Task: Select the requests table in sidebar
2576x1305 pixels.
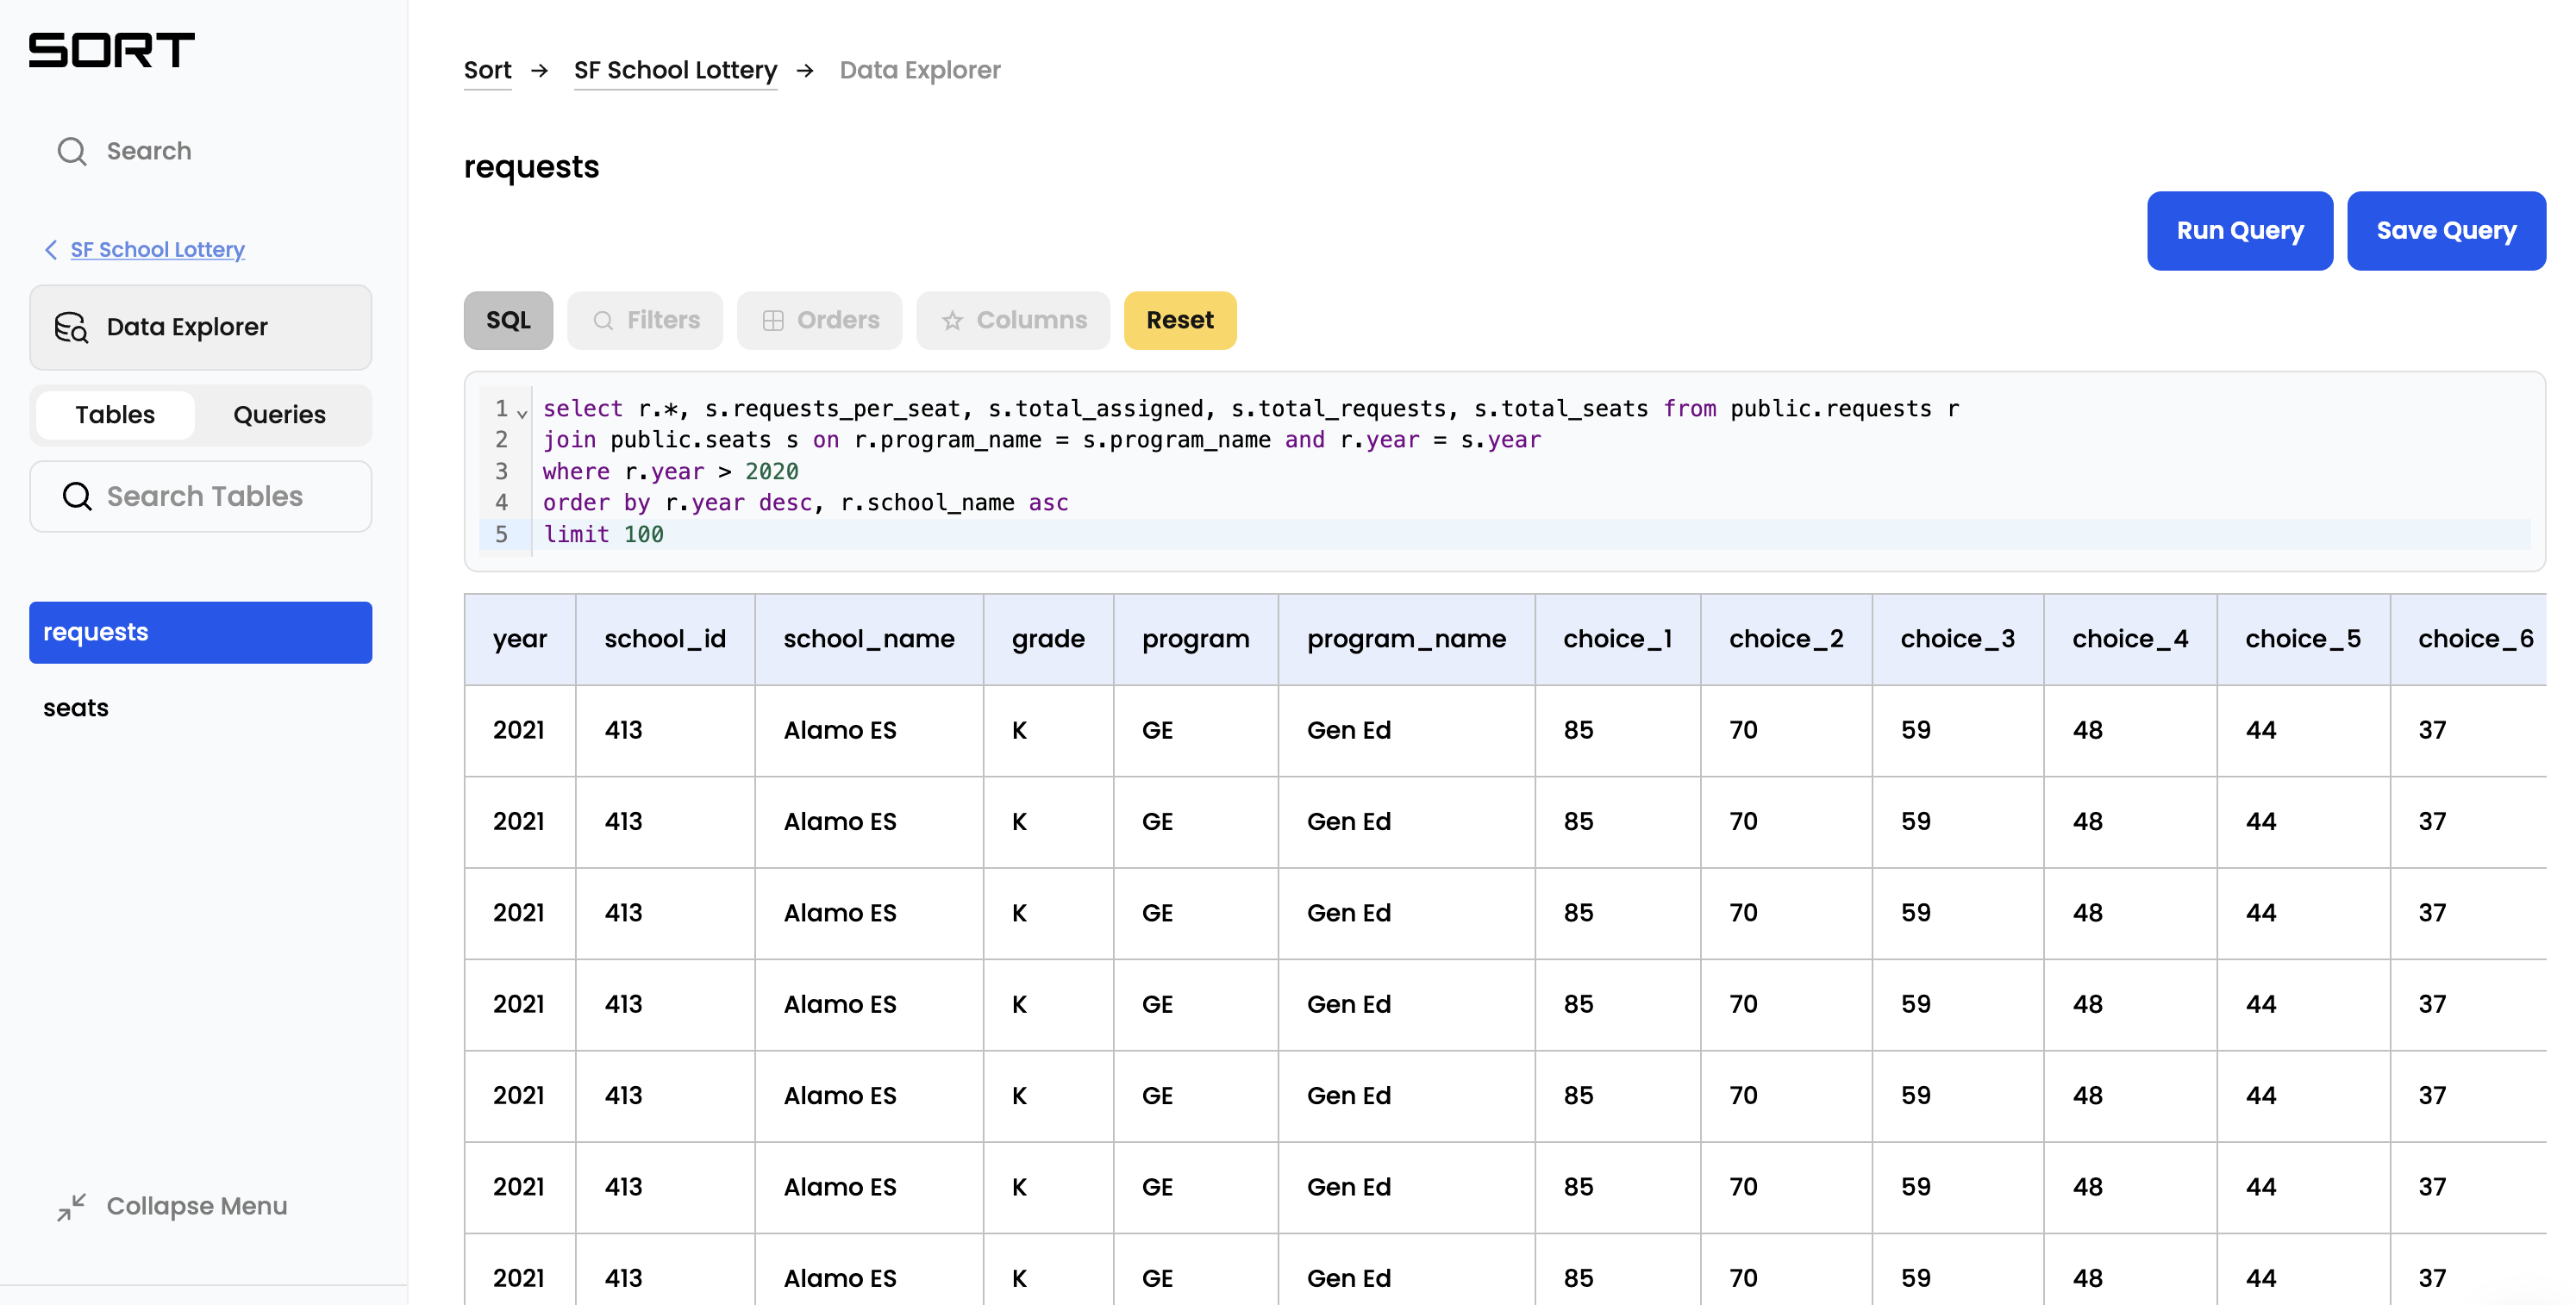Action: tap(201, 632)
